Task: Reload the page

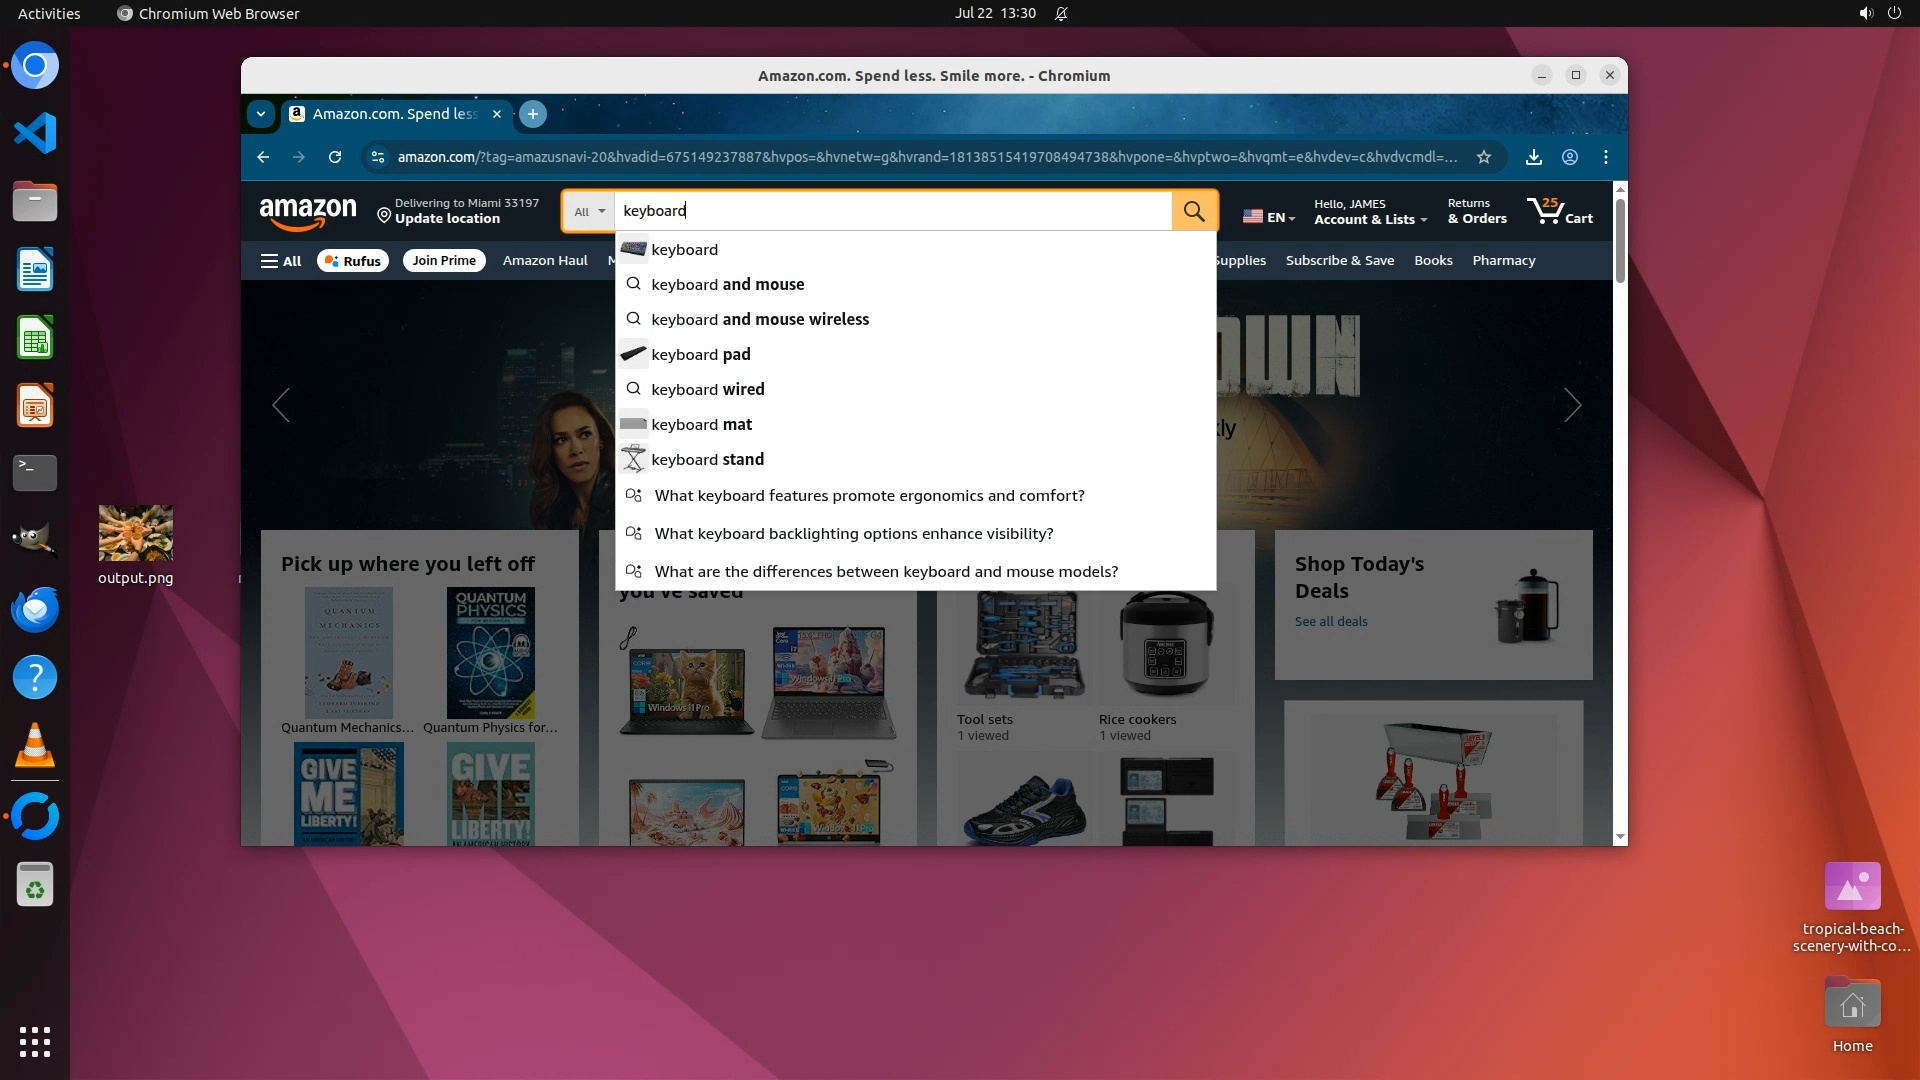Action: (x=335, y=157)
